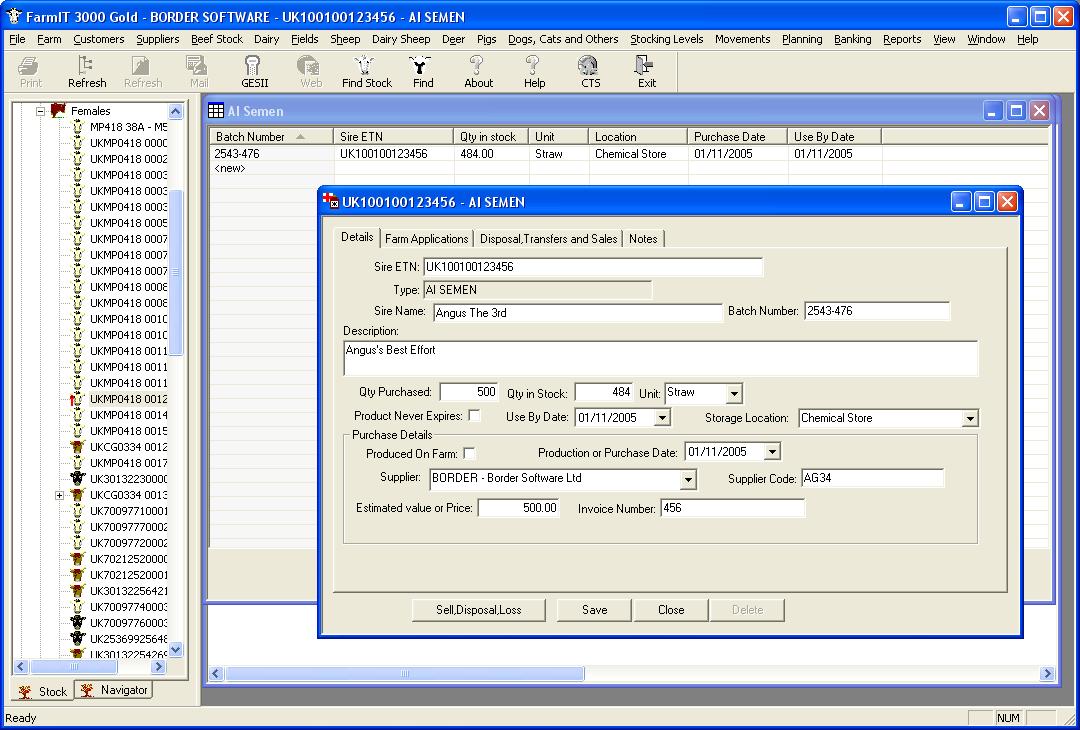1080x730 pixels.
Task: Click the AI Semen horizontal scrollbar thumb
Action: (405, 674)
